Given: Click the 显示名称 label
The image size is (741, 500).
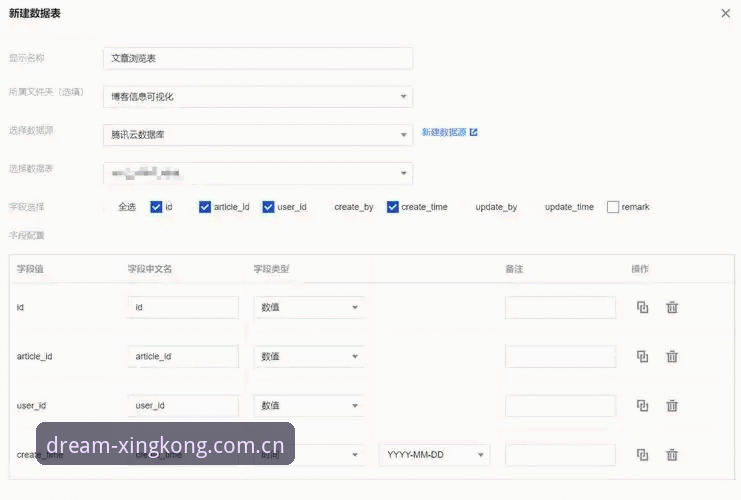Looking at the screenshot, I should pyautogui.click(x=26, y=58).
